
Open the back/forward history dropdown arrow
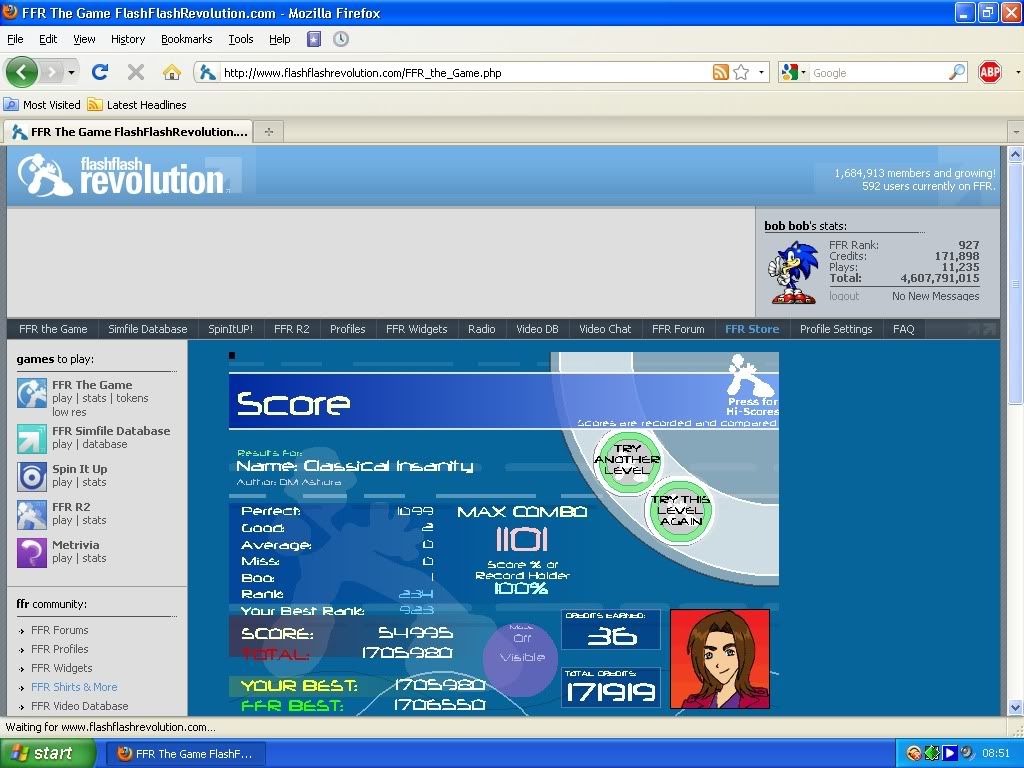pyautogui.click(x=71, y=72)
